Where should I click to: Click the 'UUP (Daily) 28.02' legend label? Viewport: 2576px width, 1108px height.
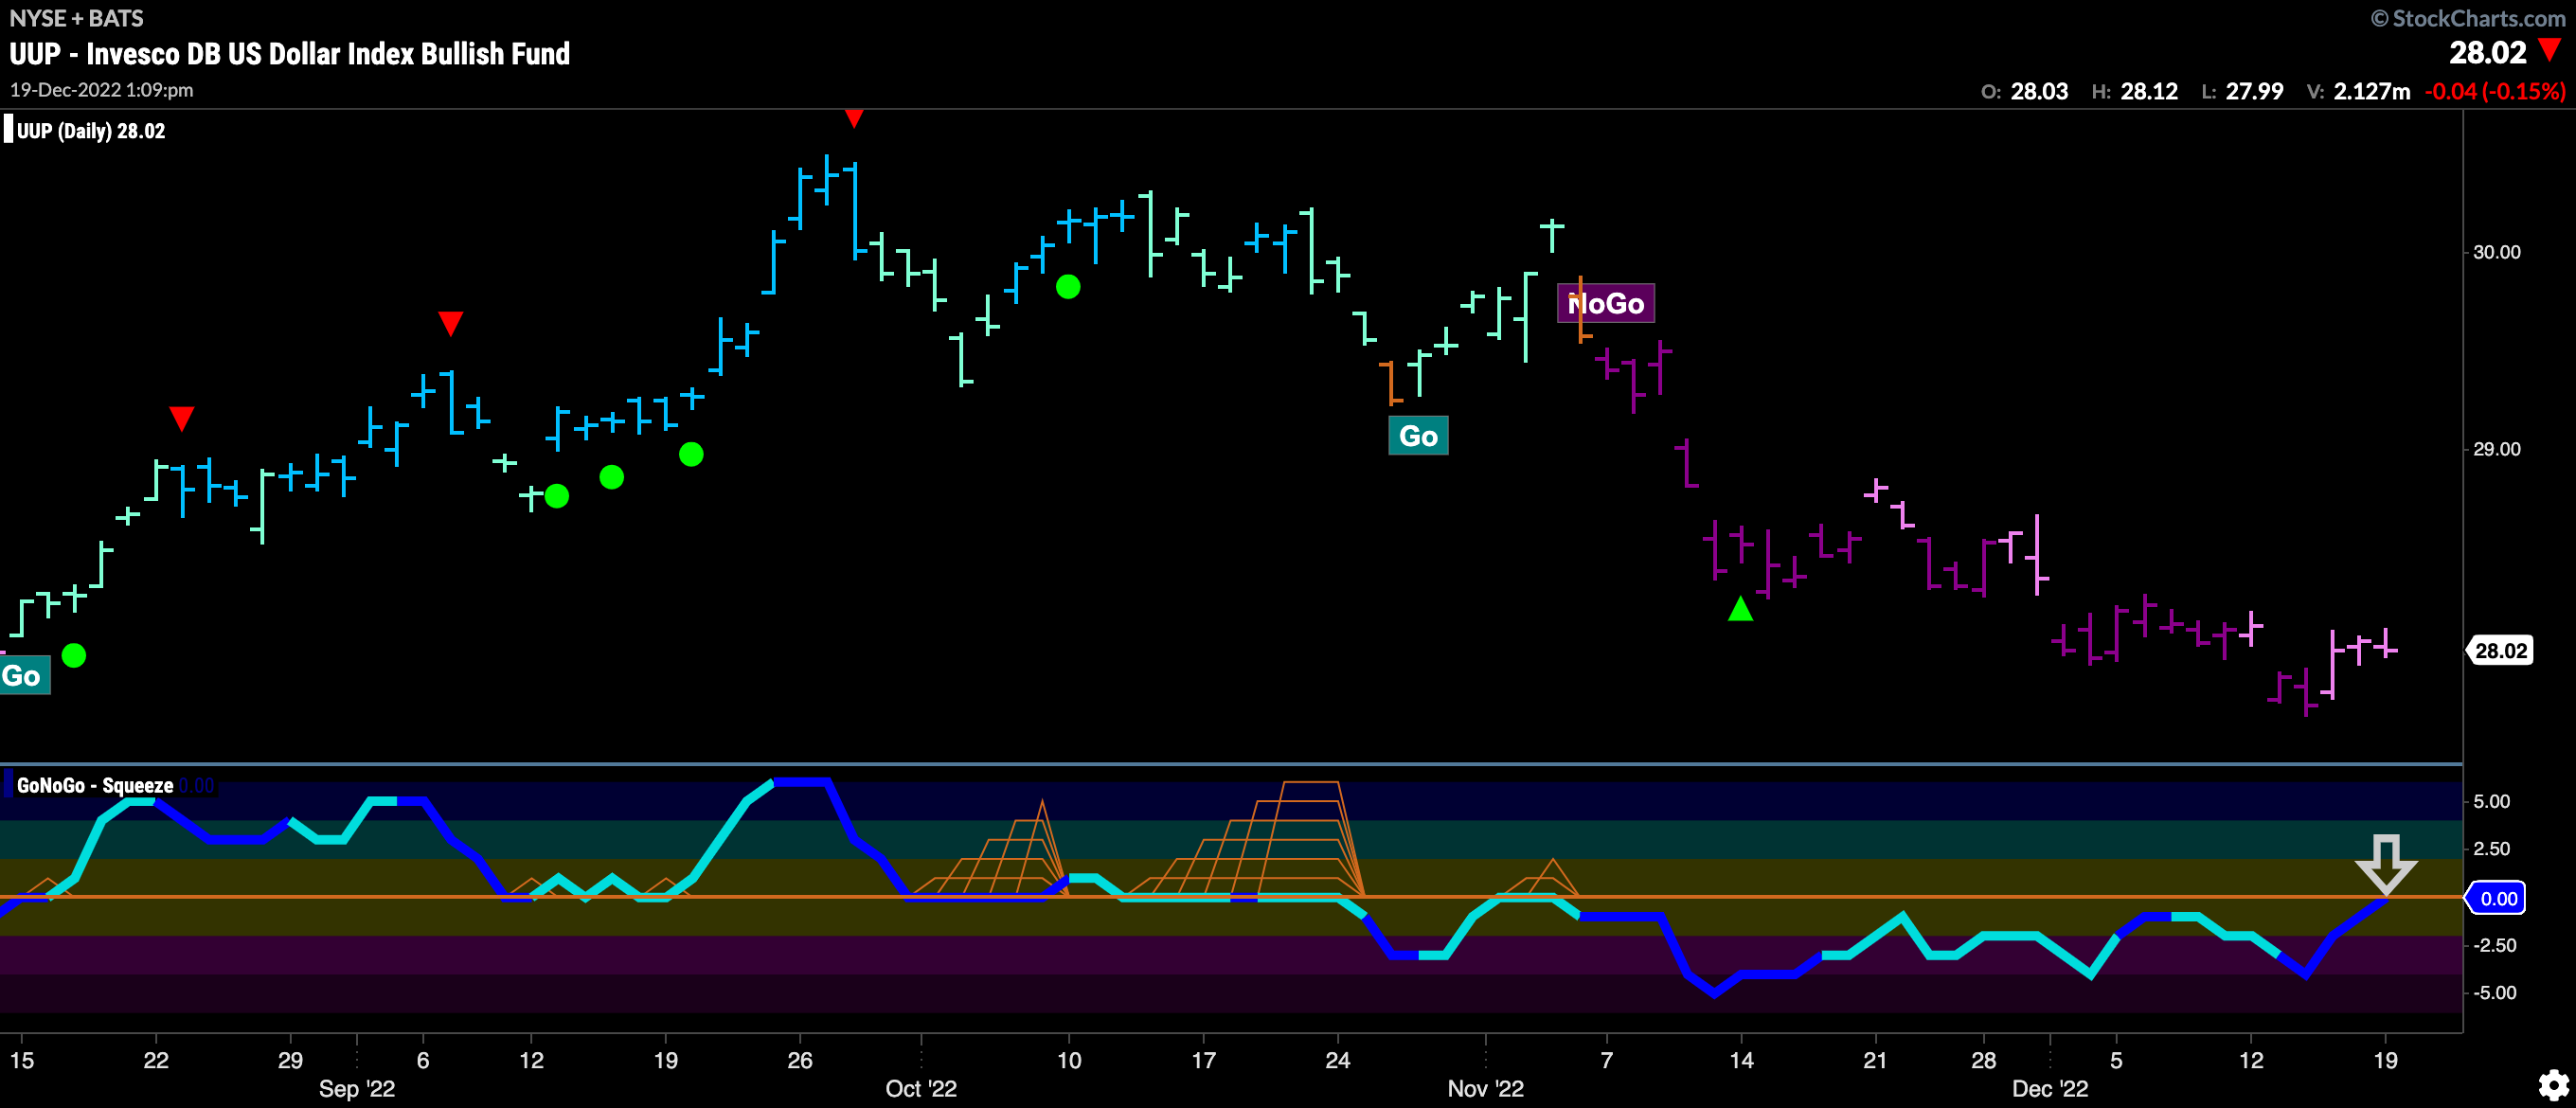91,131
